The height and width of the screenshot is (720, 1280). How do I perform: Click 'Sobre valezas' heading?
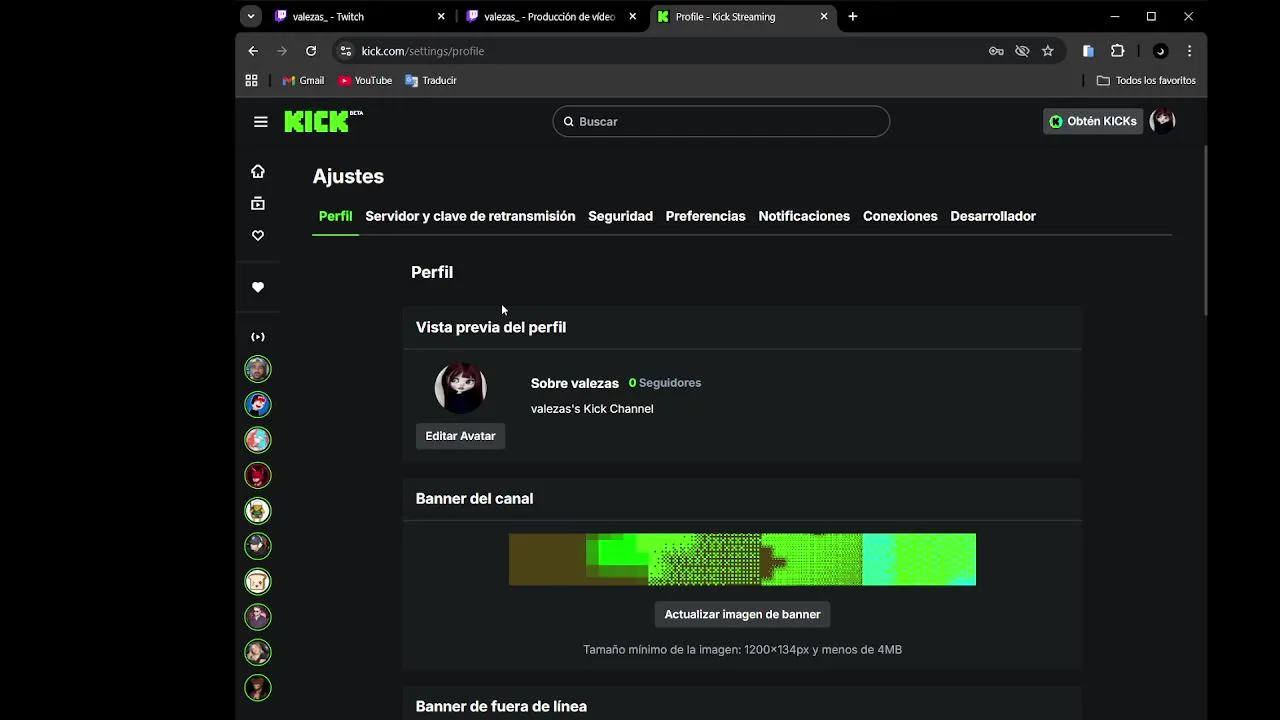575,383
